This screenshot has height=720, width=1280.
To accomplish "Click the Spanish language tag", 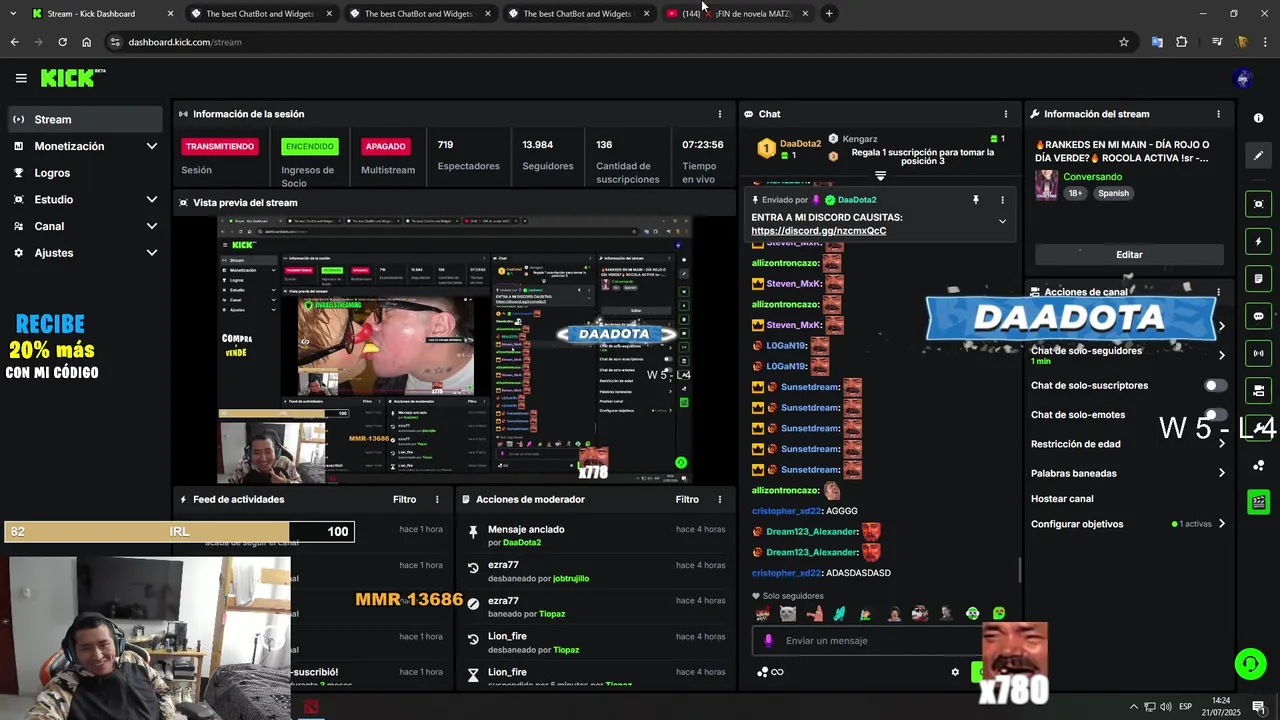I will [1113, 193].
